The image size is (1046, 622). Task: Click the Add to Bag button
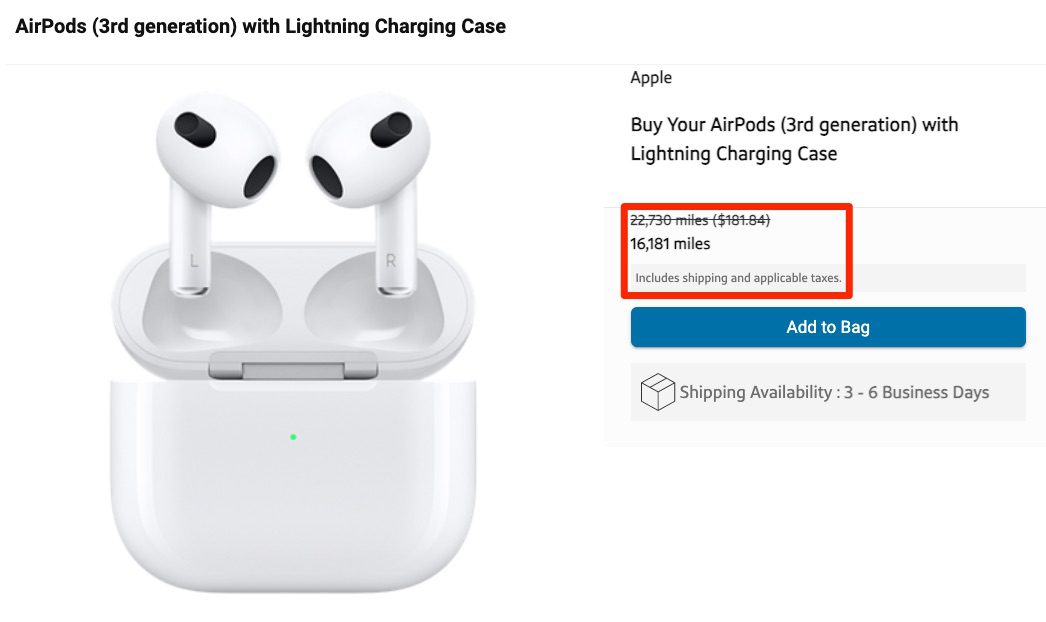pyautogui.click(x=828, y=327)
